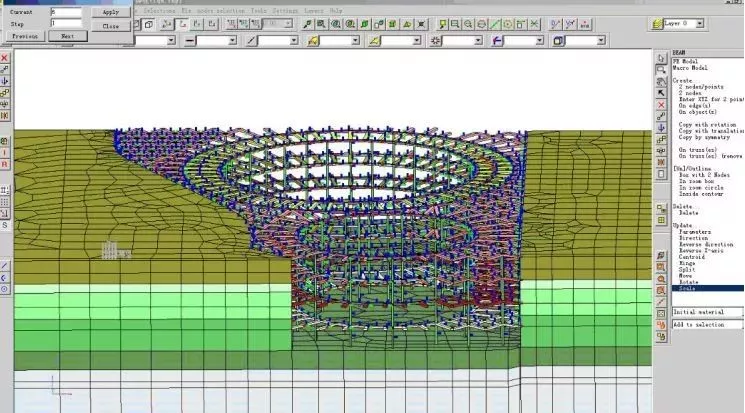Click the red X icon in left toolbar
745x413 pixels.
(5, 58)
